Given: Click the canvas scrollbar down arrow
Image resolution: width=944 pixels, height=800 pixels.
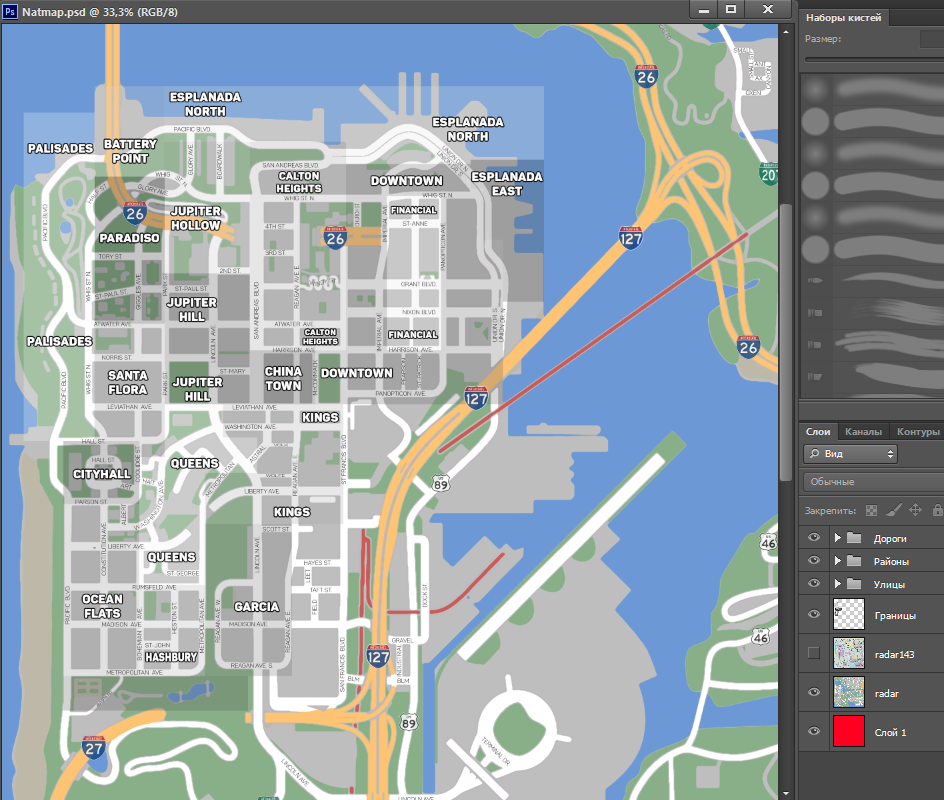Looking at the screenshot, I should [x=786, y=793].
